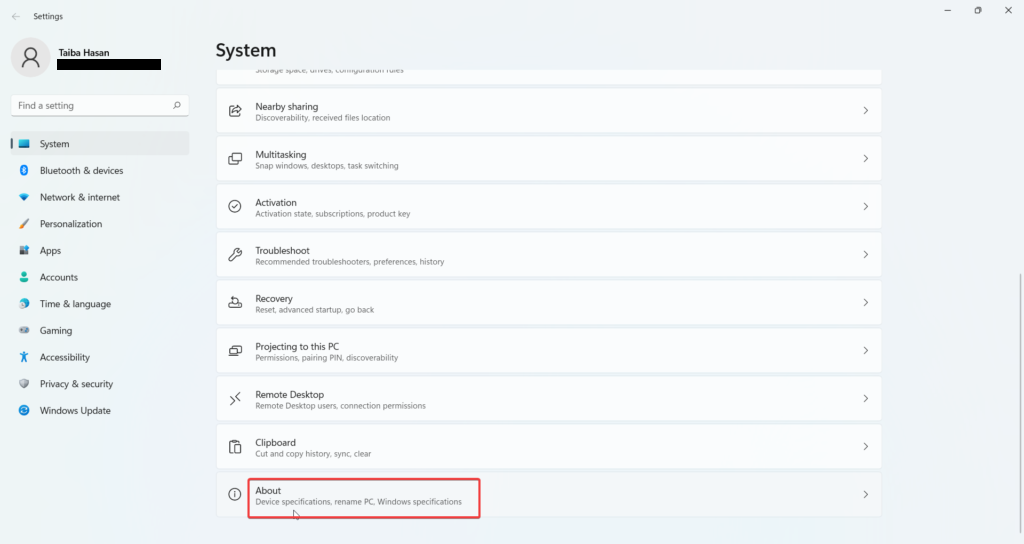Click the vertical scrollbar thumb
This screenshot has height=544, width=1024.
pos(1020,402)
